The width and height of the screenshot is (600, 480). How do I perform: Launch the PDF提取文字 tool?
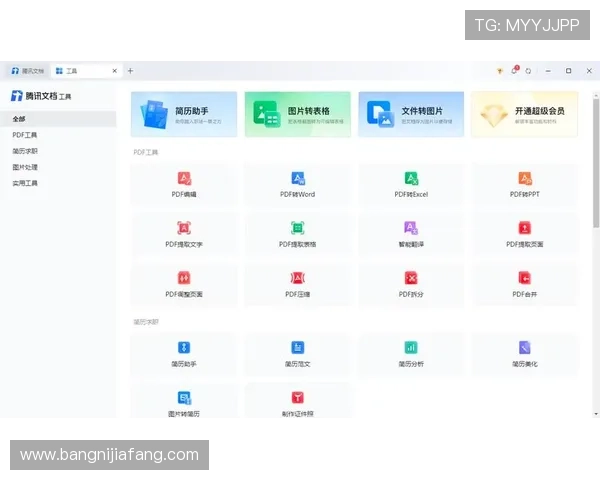(184, 235)
